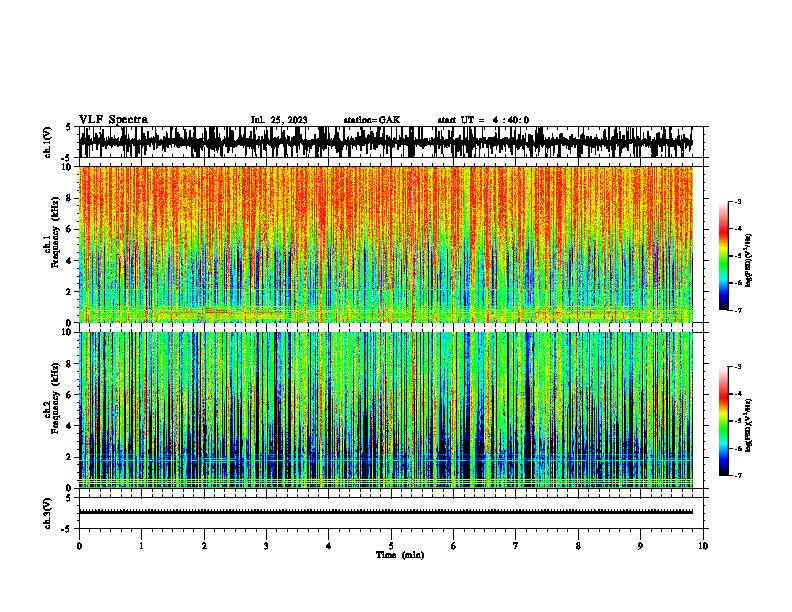Click the '-7' label on ch.1 color bar
The width and height of the screenshot is (792, 612).
tap(738, 310)
